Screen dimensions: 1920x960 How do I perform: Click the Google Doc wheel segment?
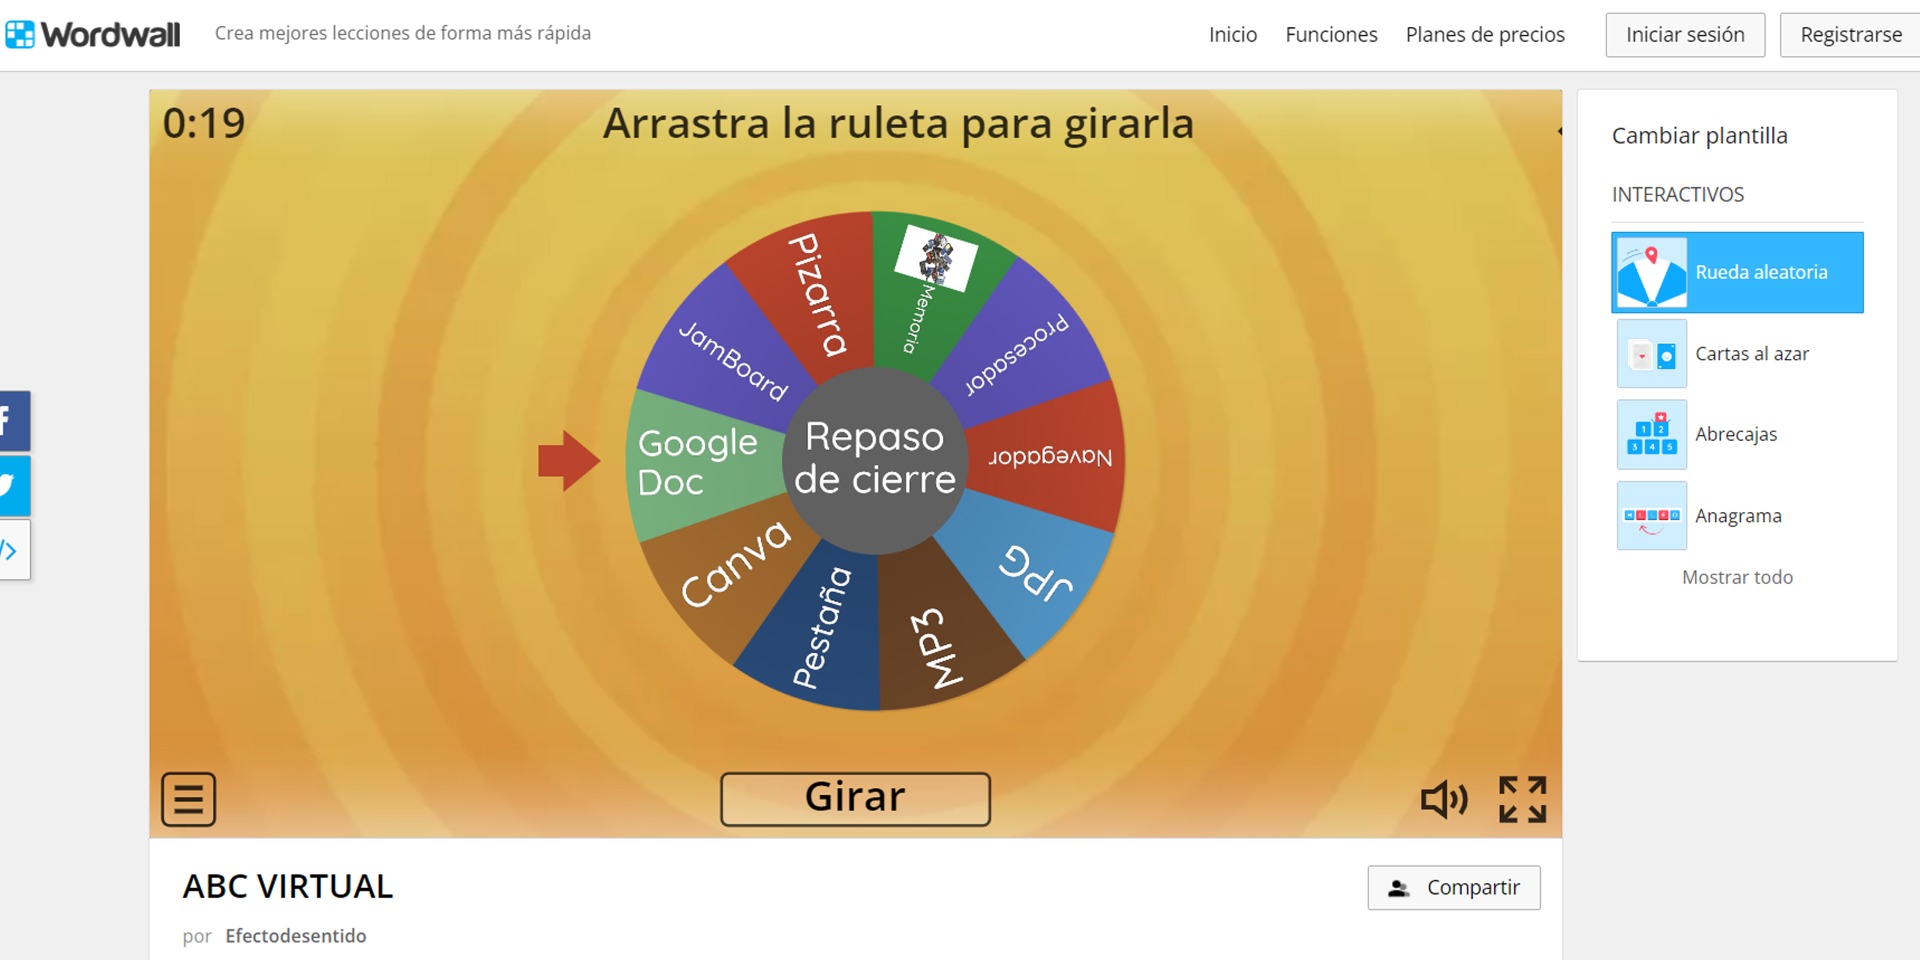[698, 464]
